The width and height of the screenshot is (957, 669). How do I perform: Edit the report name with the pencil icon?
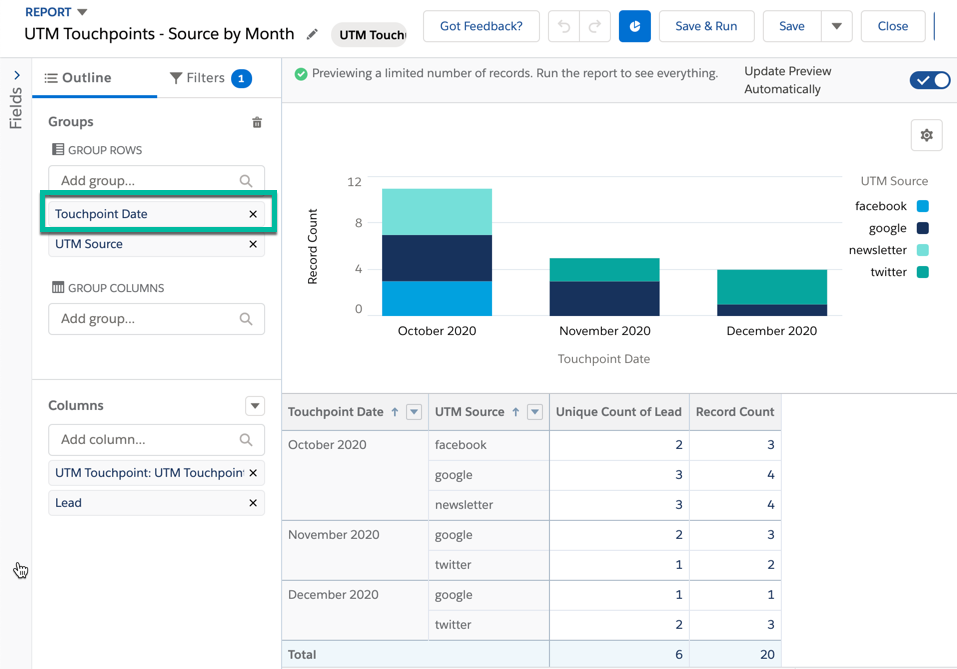click(311, 32)
